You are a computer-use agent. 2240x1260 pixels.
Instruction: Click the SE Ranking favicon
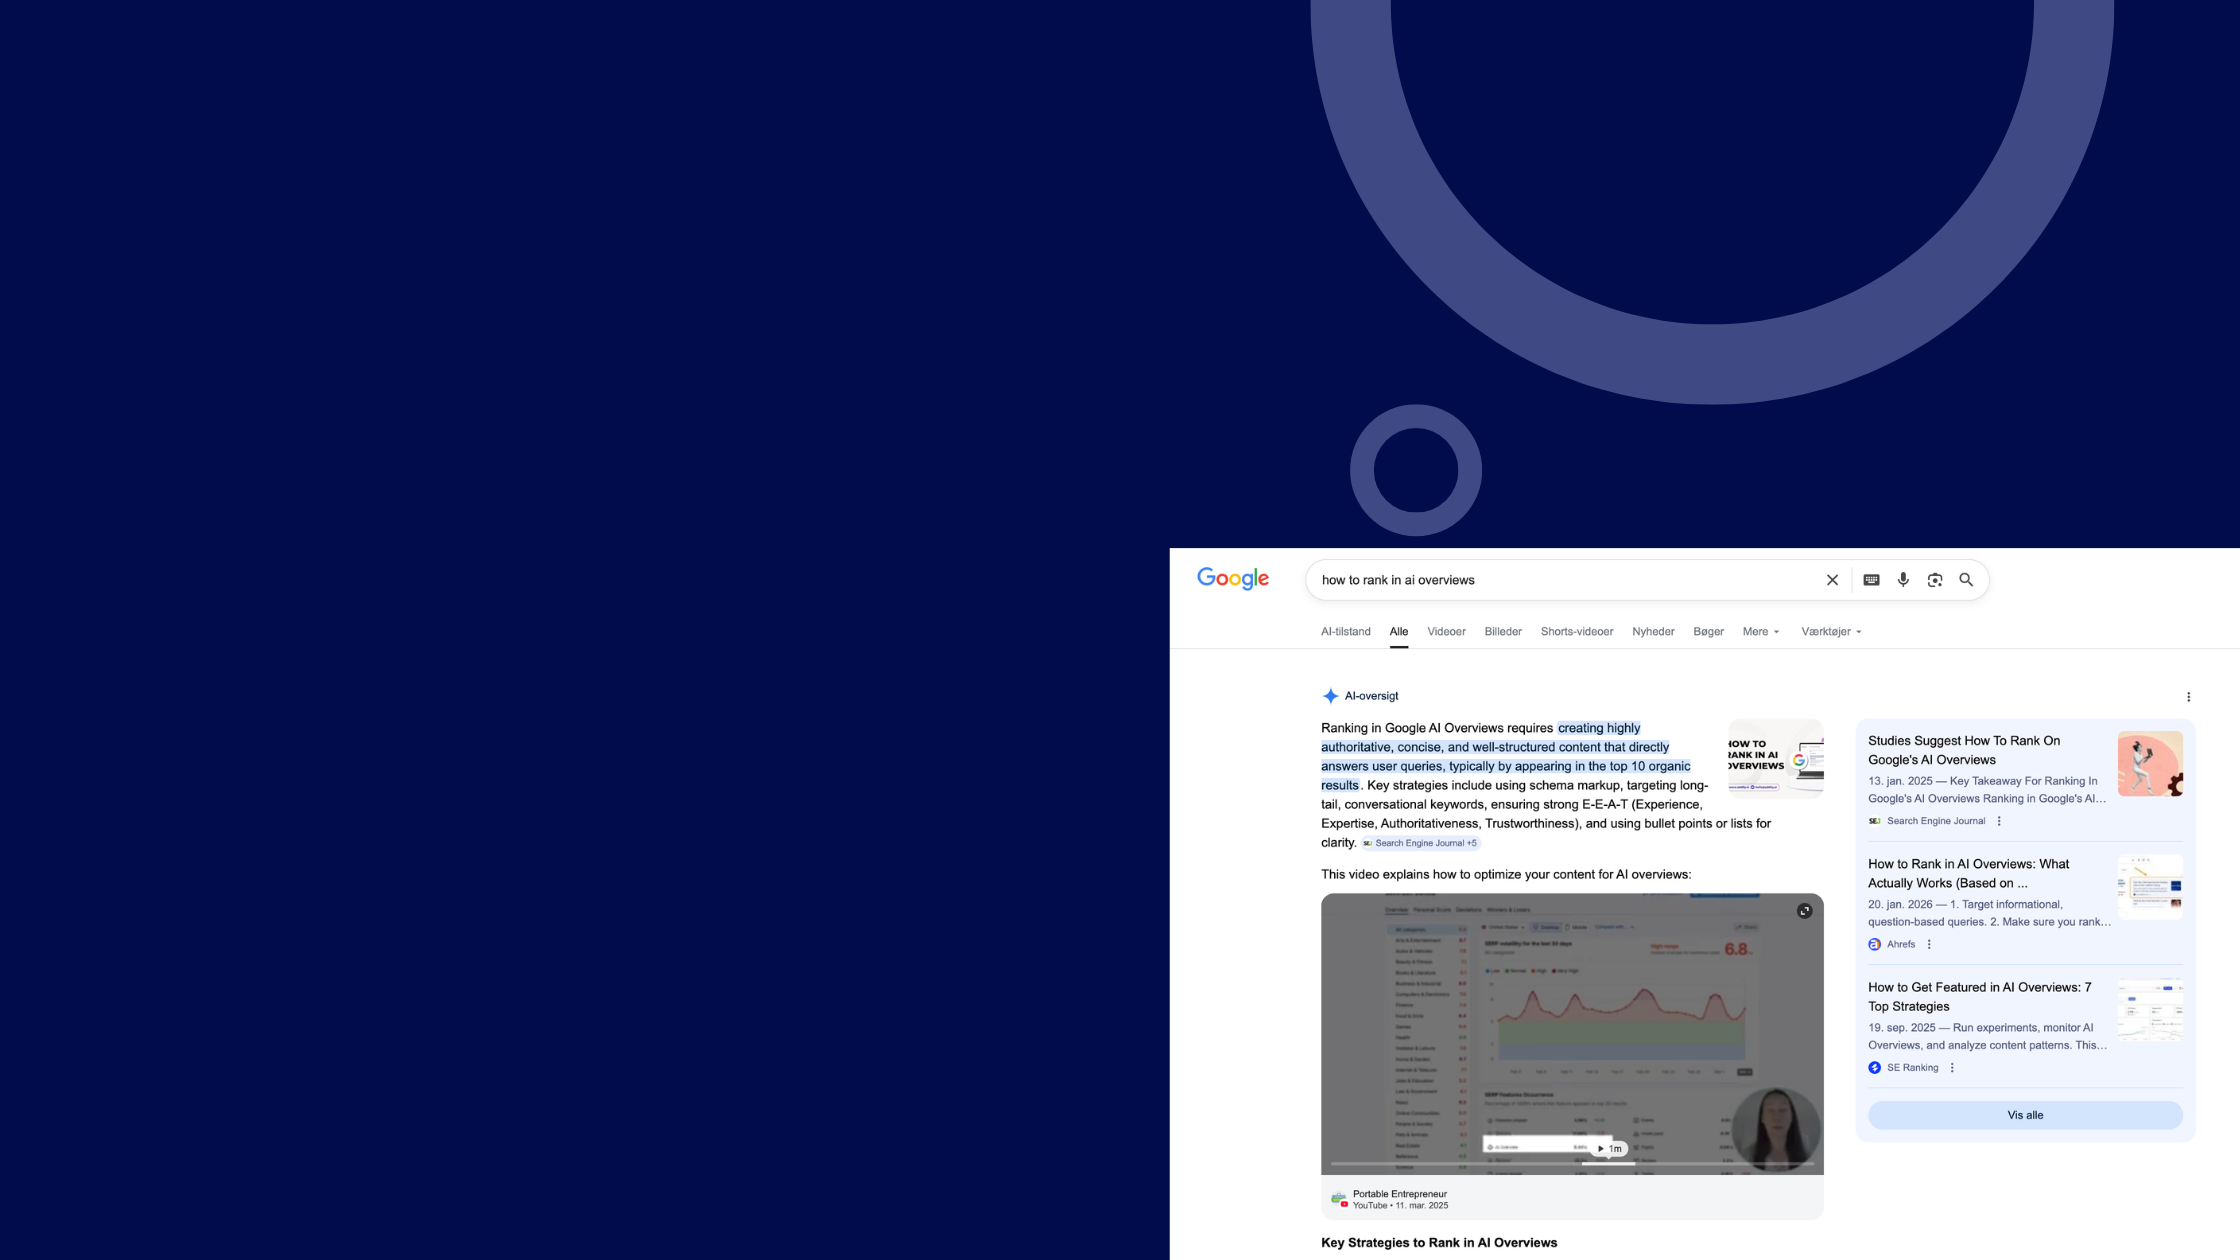[x=1874, y=1067]
